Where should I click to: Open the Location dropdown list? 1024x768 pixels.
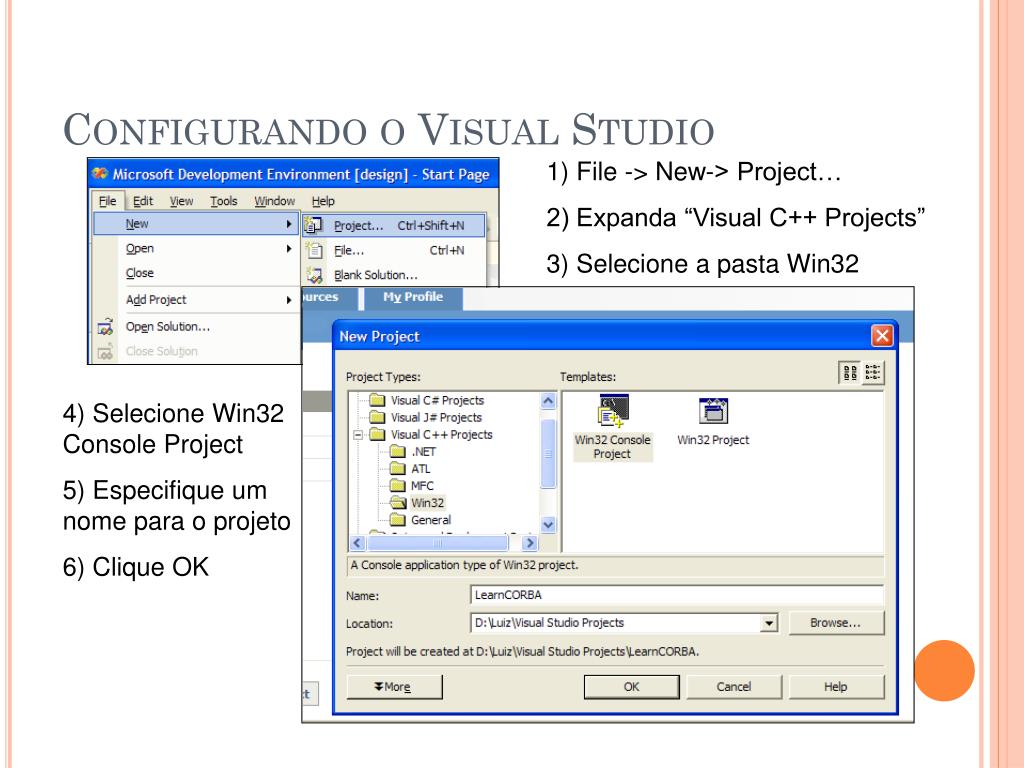(x=769, y=623)
